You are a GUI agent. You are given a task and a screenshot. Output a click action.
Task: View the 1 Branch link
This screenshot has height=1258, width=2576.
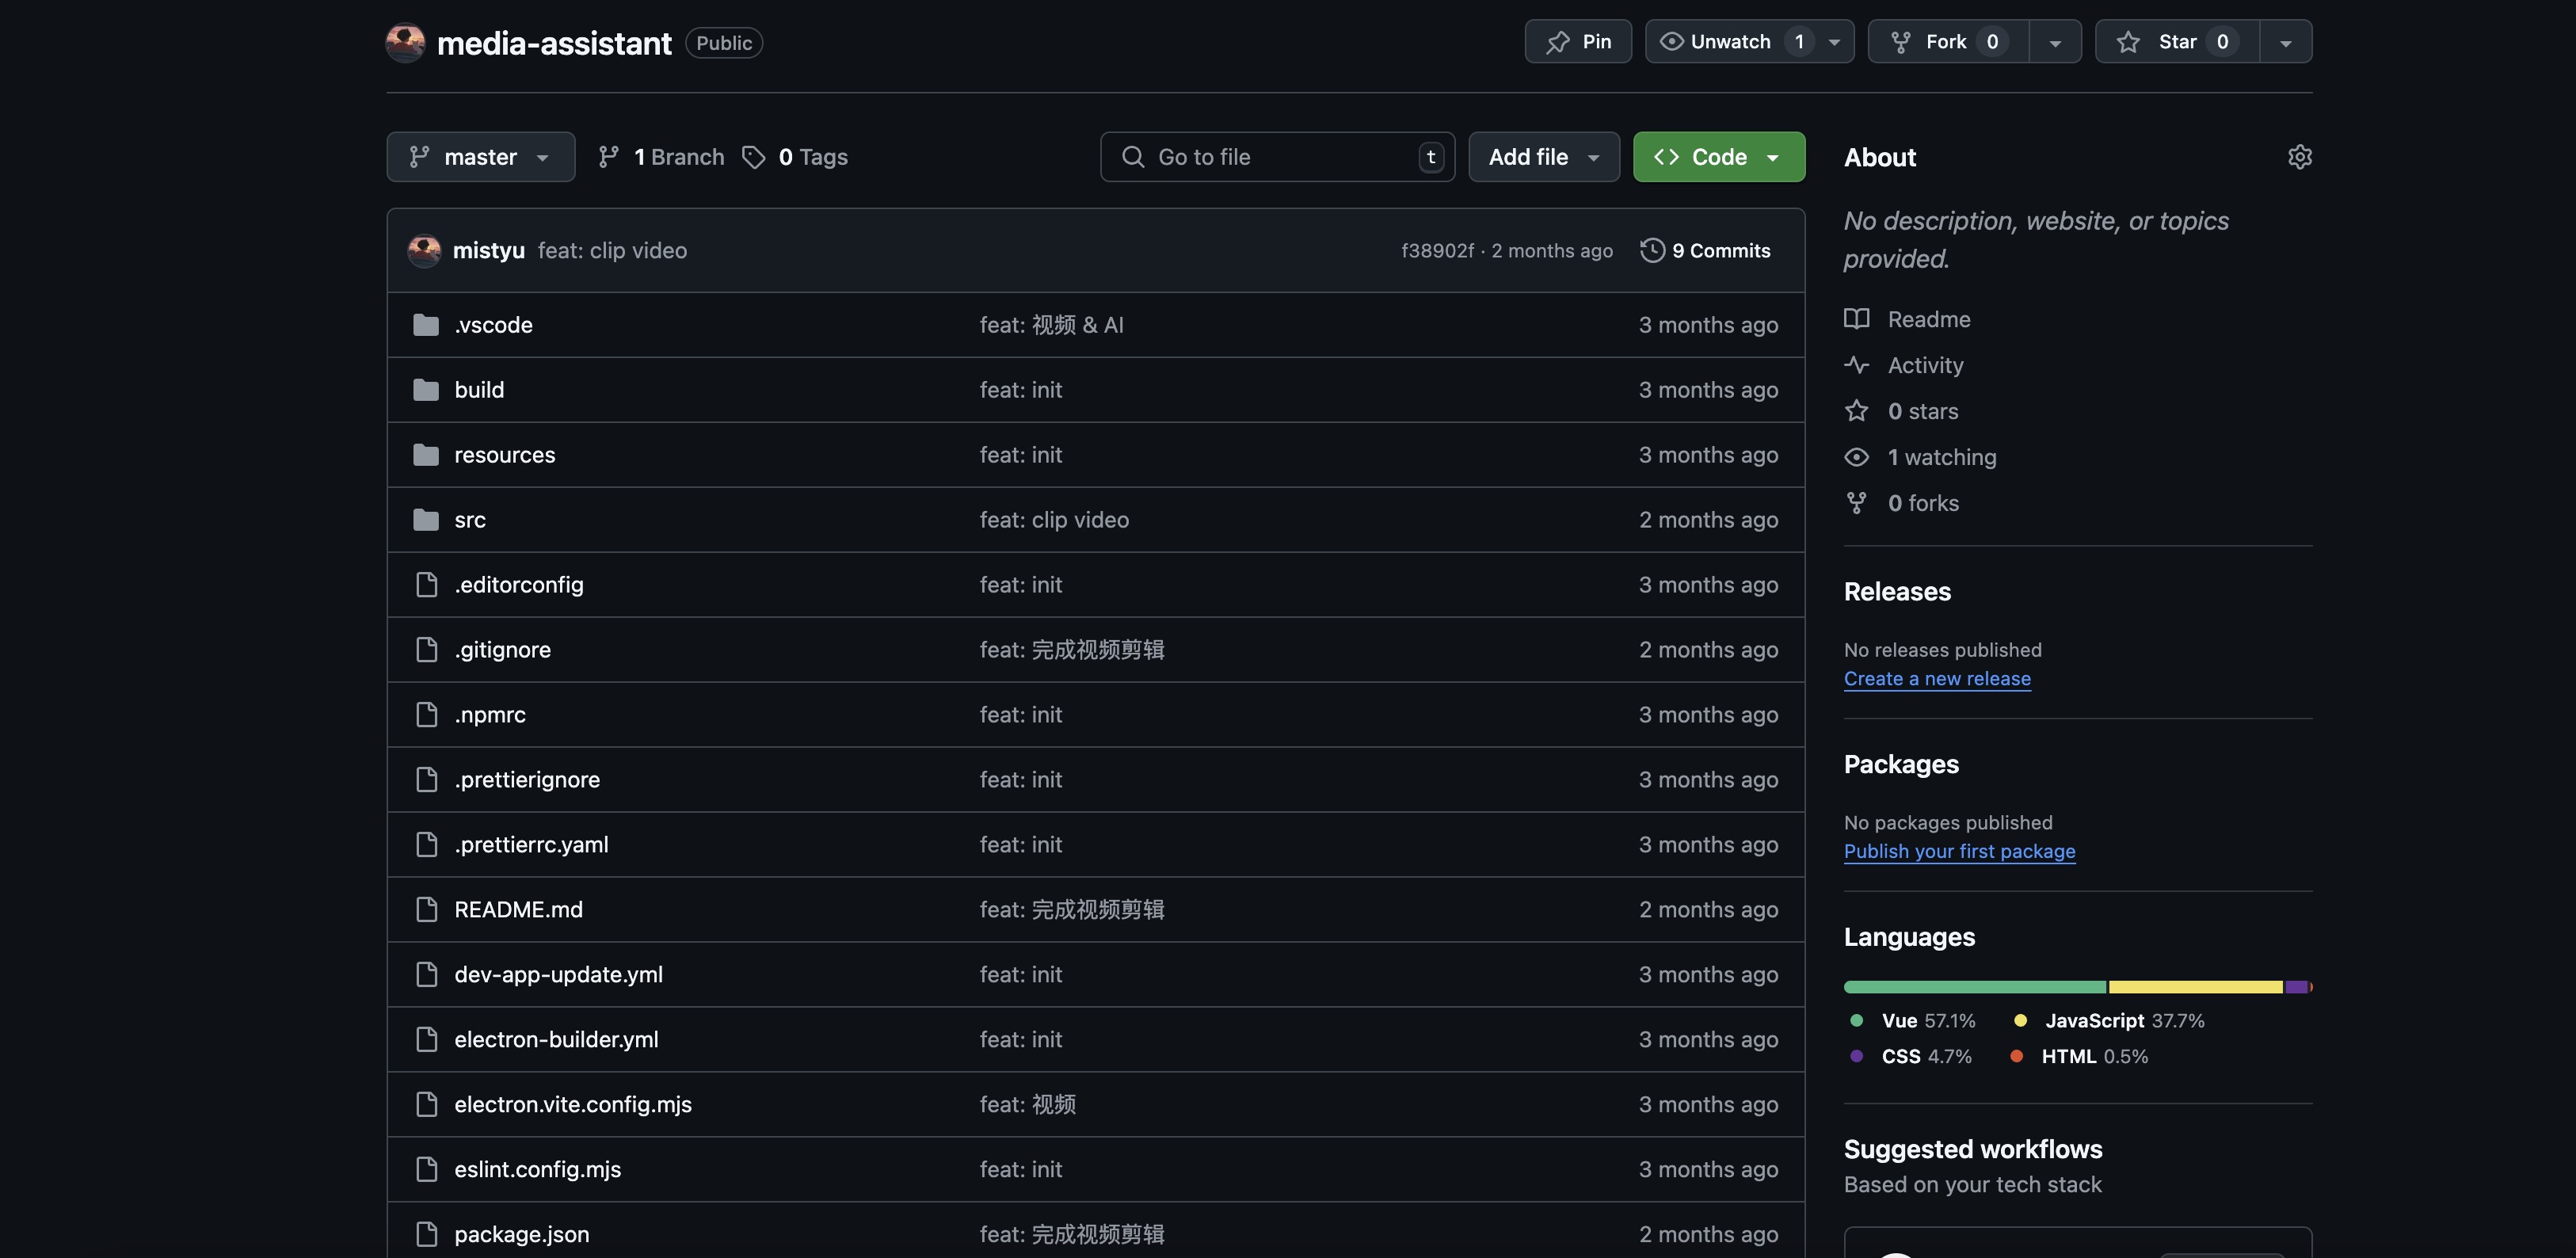click(661, 157)
